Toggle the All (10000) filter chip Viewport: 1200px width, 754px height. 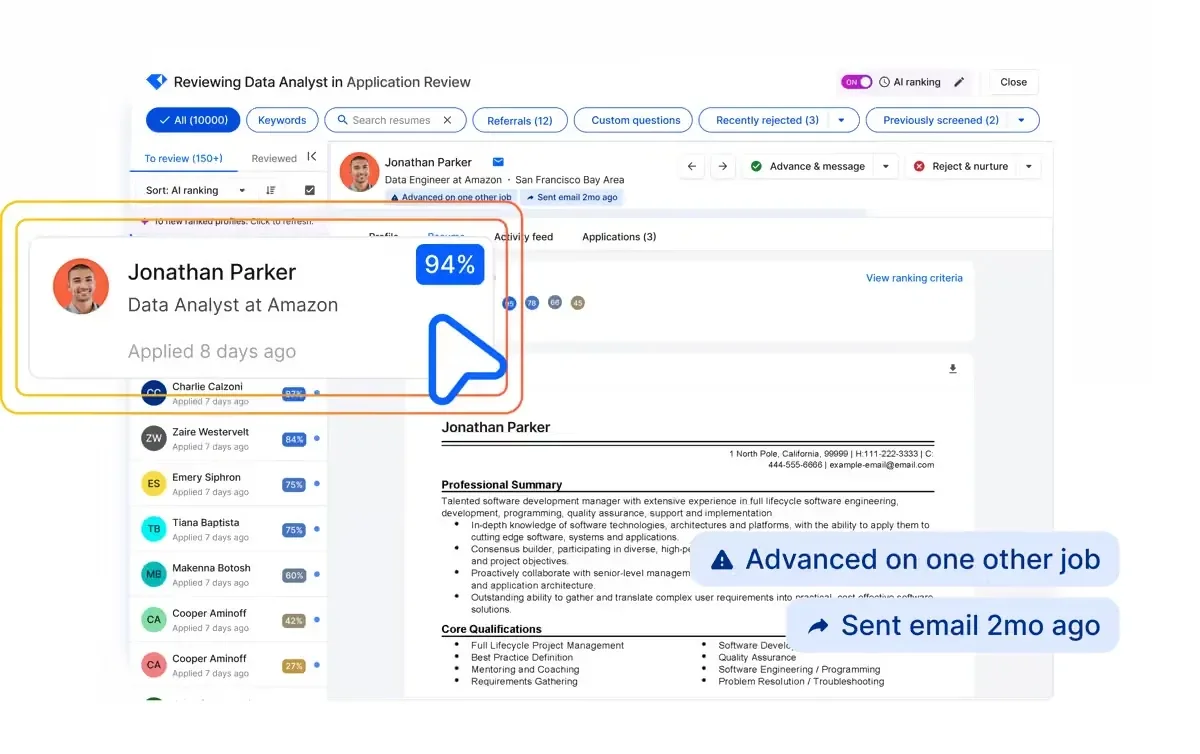(193, 120)
